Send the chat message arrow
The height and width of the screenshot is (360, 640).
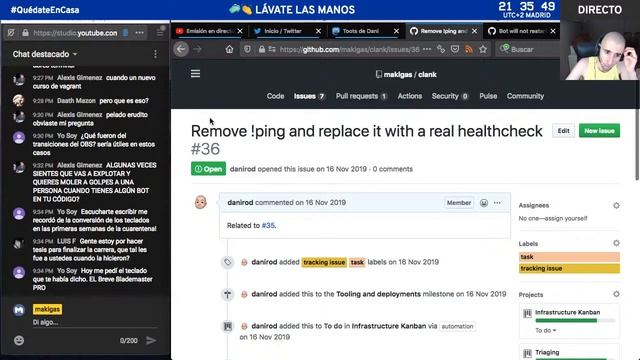(151, 340)
